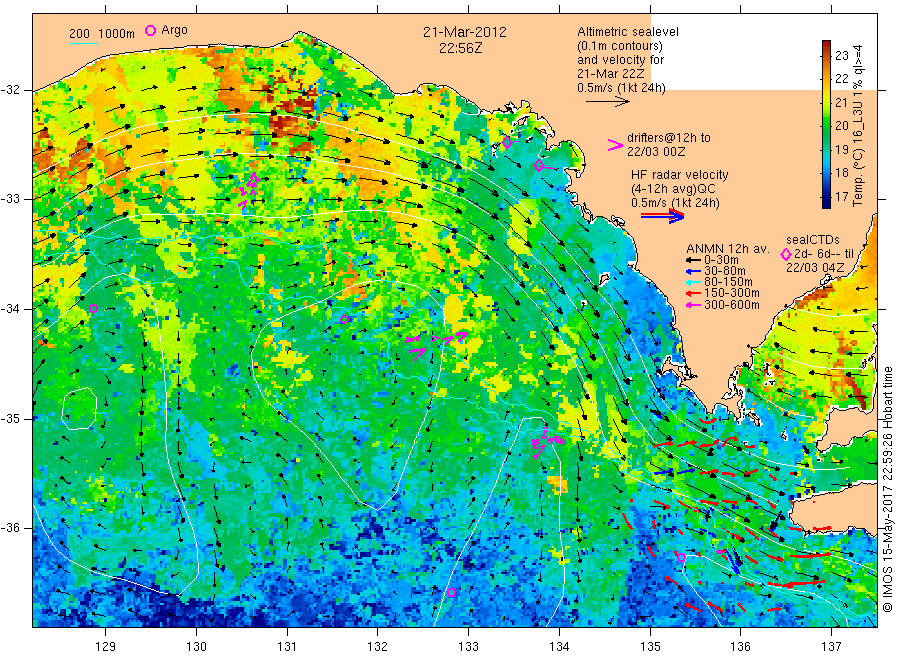Click the 'sealCTDs' legend text
This screenshot has height=660, width=900.
[x=813, y=240]
